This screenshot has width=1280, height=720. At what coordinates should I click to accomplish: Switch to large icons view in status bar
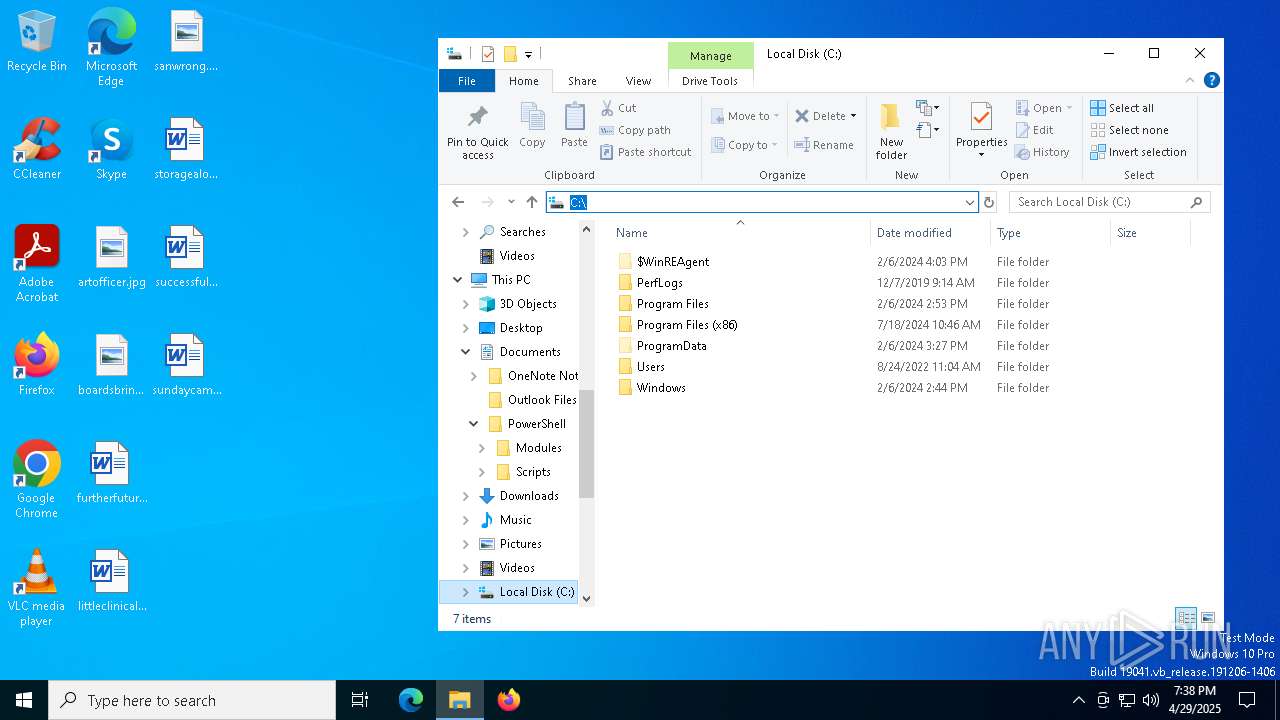point(1208,618)
